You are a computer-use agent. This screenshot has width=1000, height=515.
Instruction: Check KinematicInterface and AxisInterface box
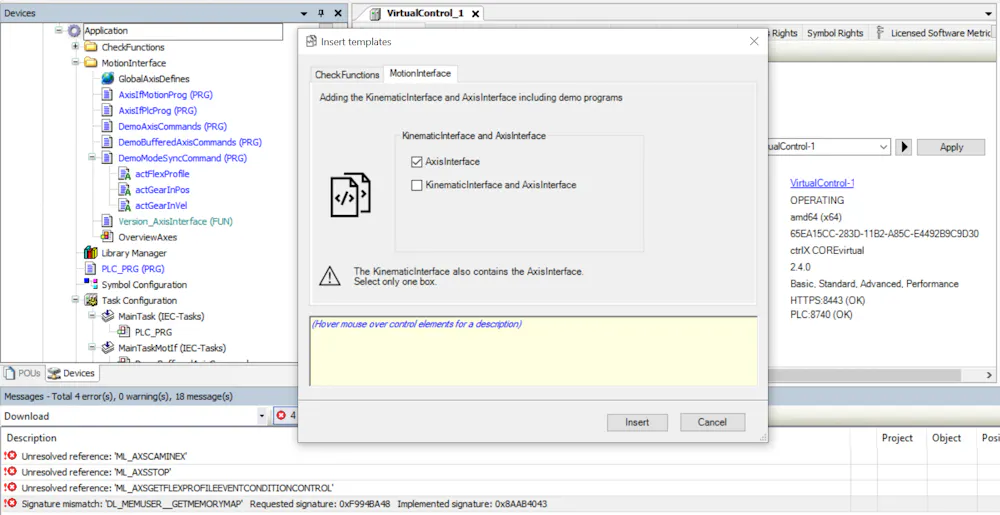point(416,185)
